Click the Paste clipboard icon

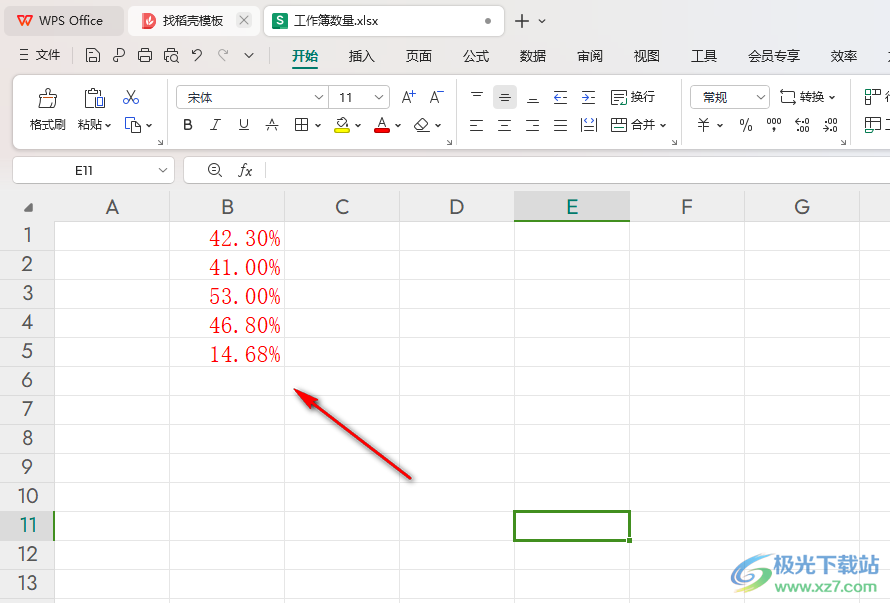point(94,98)
